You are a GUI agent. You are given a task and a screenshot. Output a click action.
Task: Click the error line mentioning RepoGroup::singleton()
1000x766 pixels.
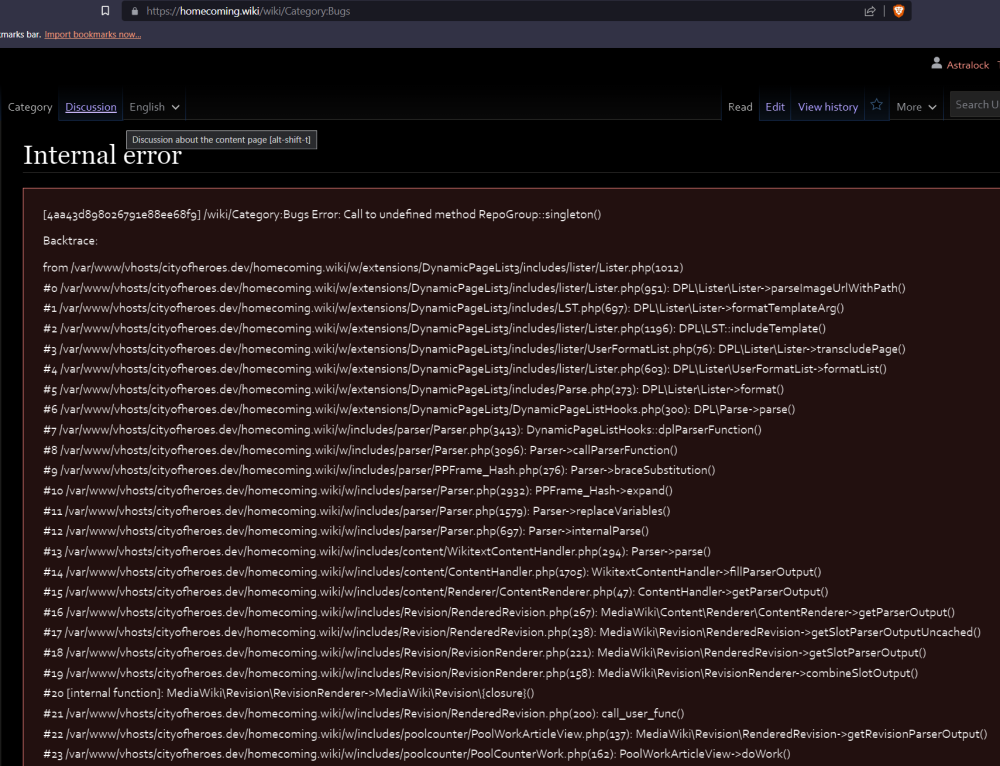coord(322,214)
